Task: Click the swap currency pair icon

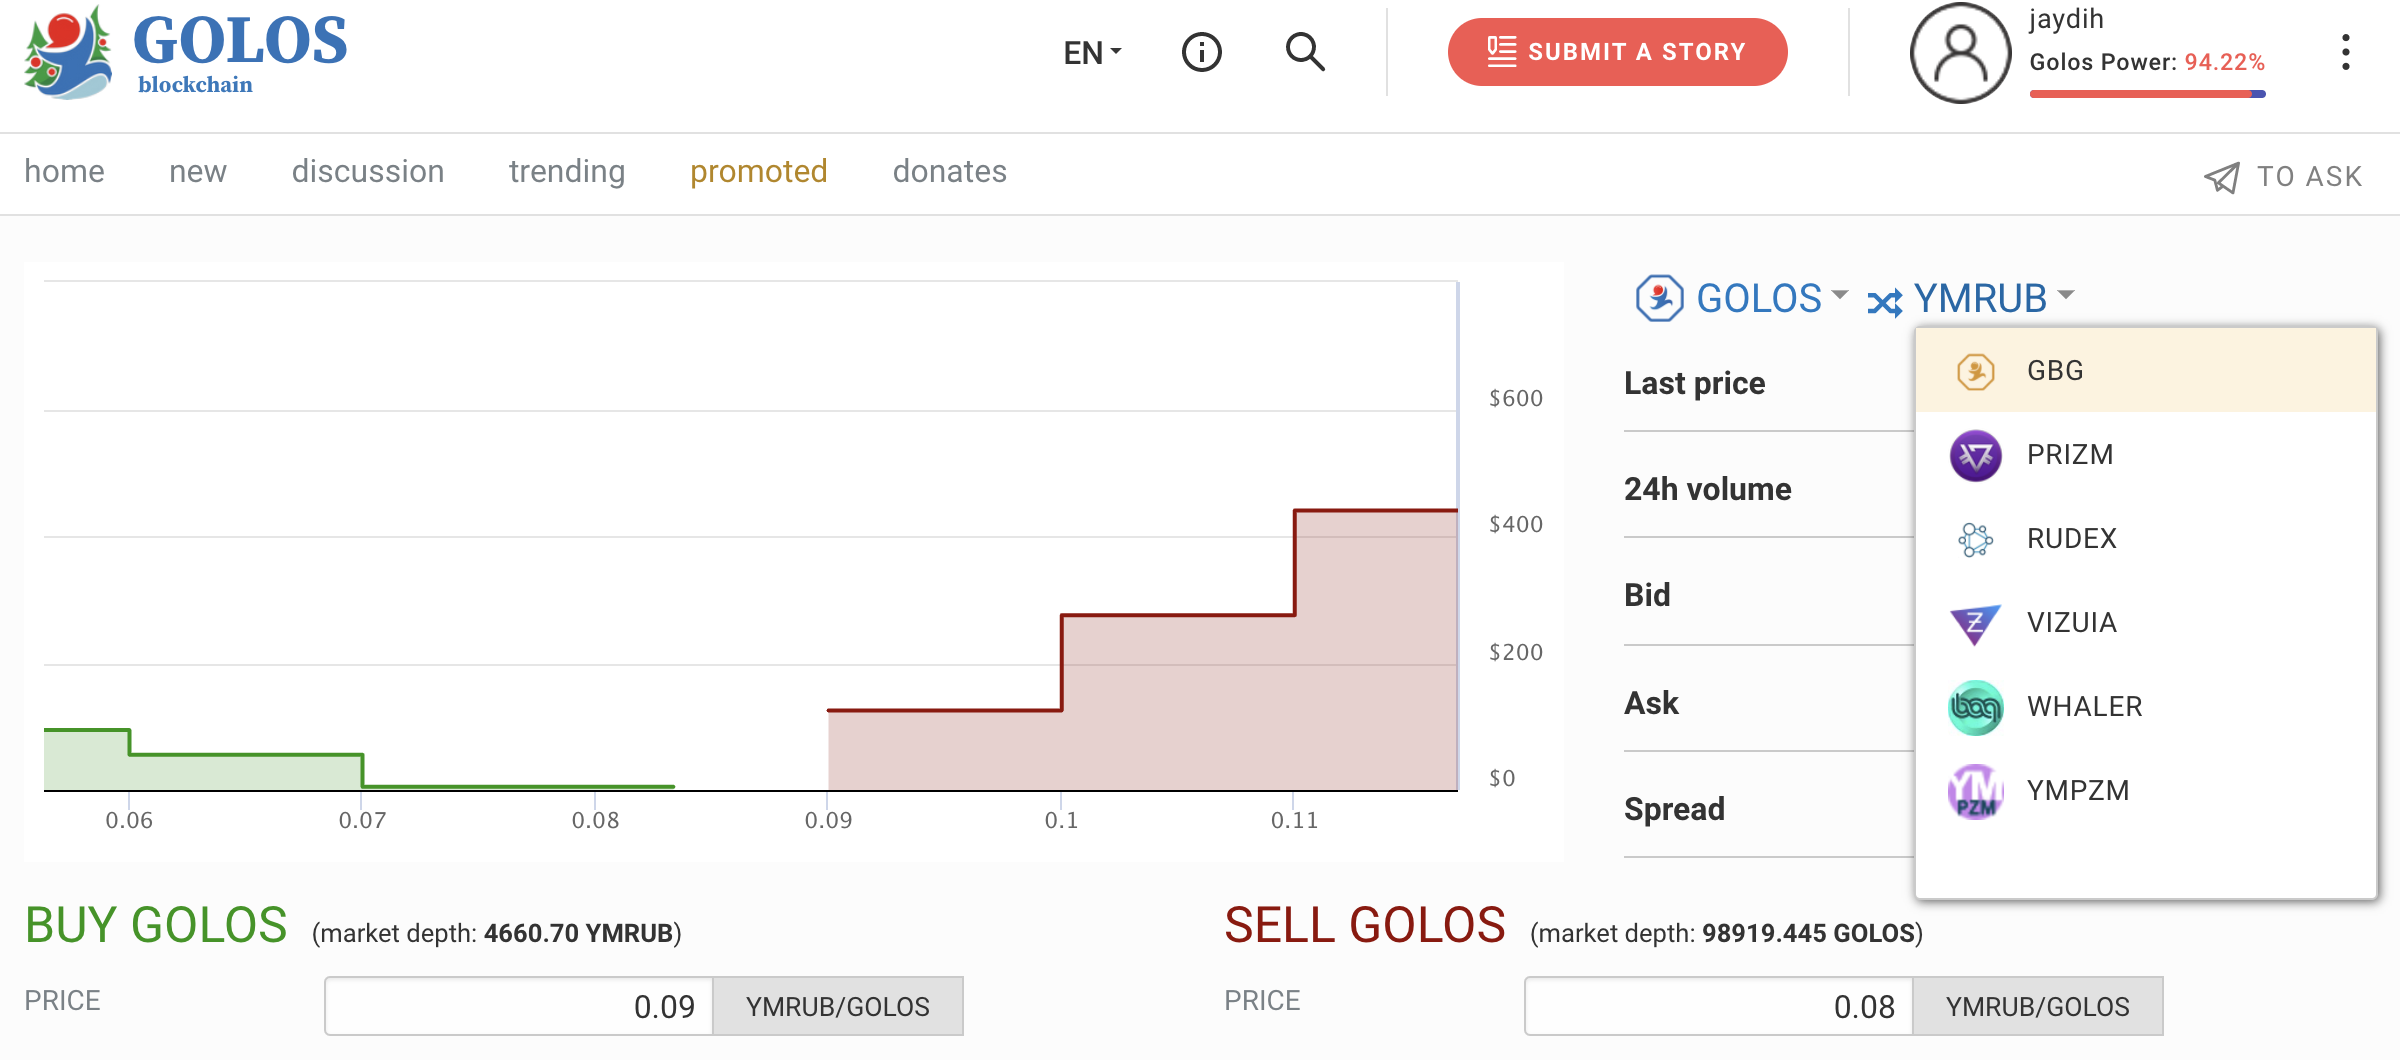Action: [x=1884, y=302]
